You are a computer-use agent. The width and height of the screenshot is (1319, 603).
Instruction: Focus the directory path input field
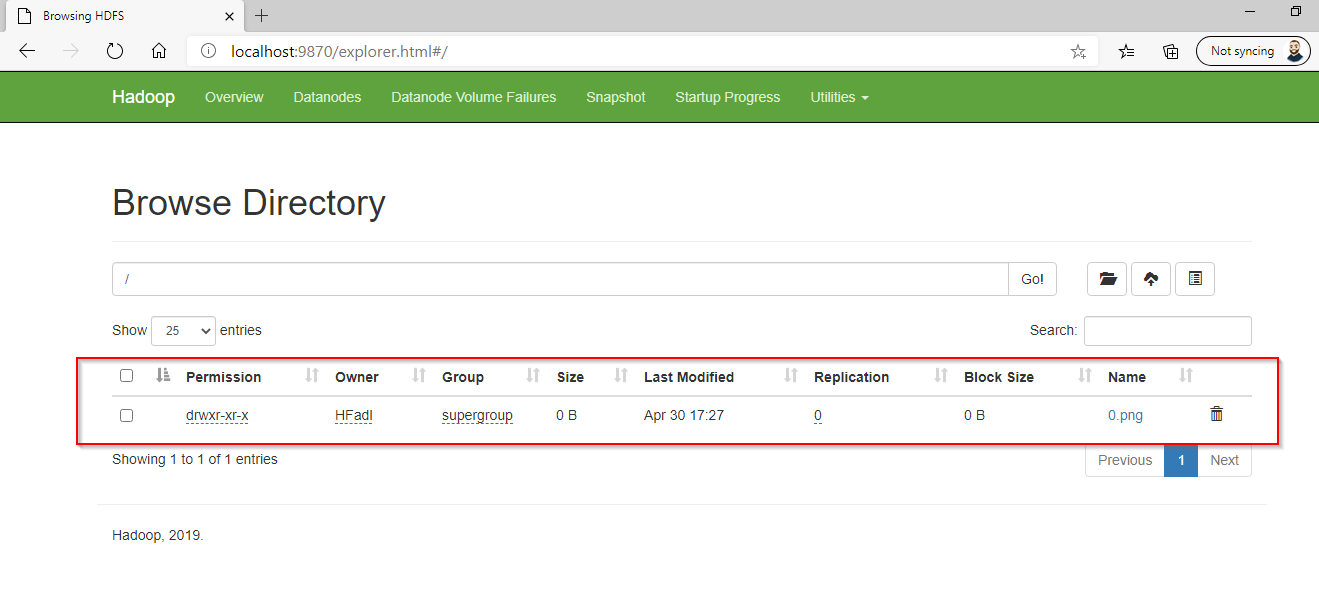click(560, 279)
